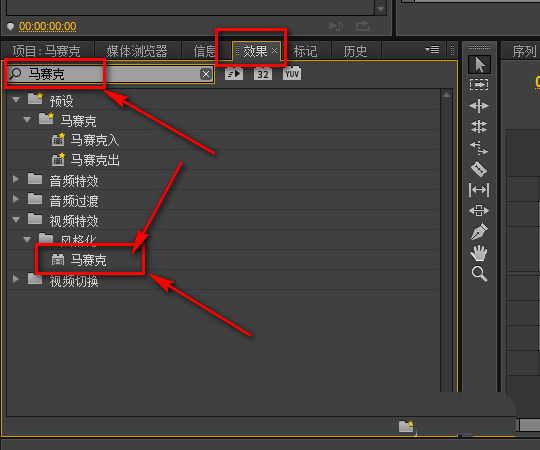The image size is (540, 450).
Task: Click the audio playback icon
Action: [x=336, y=25]
